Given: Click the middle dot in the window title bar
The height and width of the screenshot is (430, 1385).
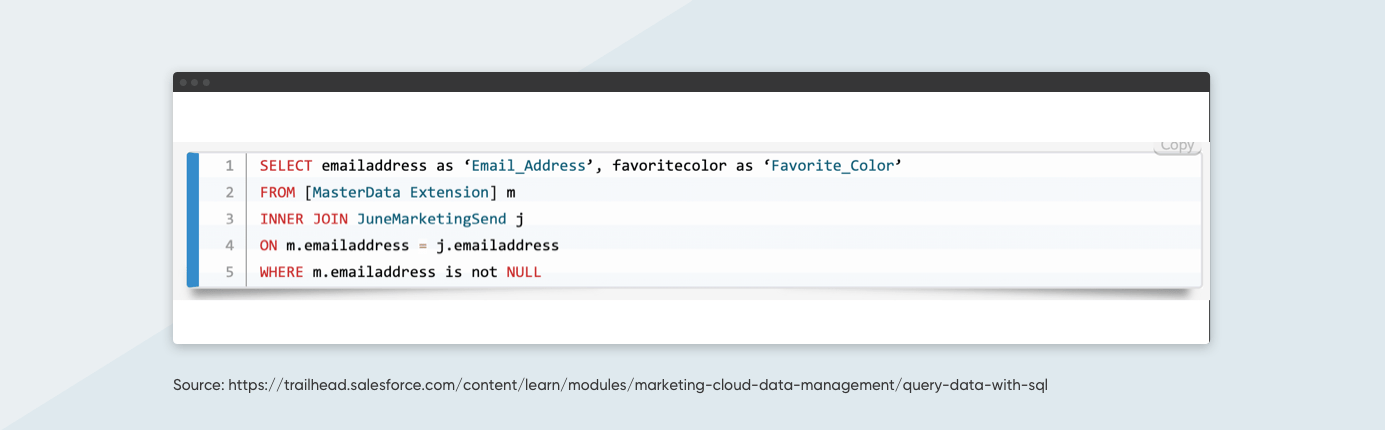Looking at the screenshot, I should click(x=195, y=82).
